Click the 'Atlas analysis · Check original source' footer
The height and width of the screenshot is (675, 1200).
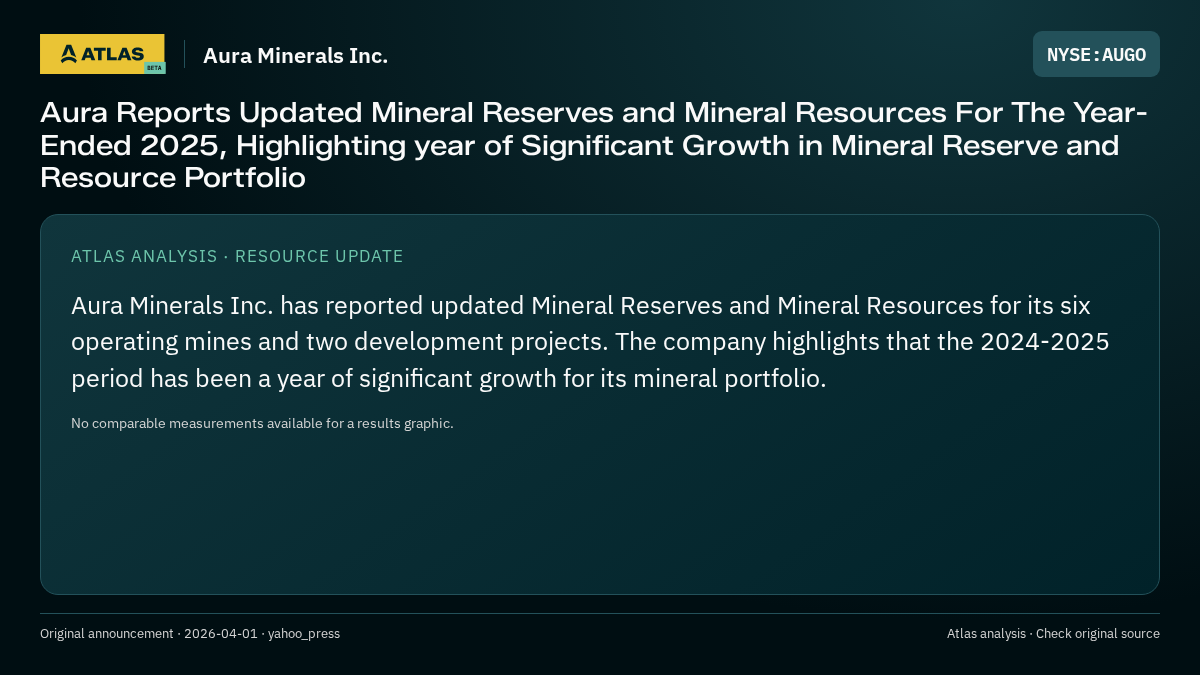[1053, 633]
